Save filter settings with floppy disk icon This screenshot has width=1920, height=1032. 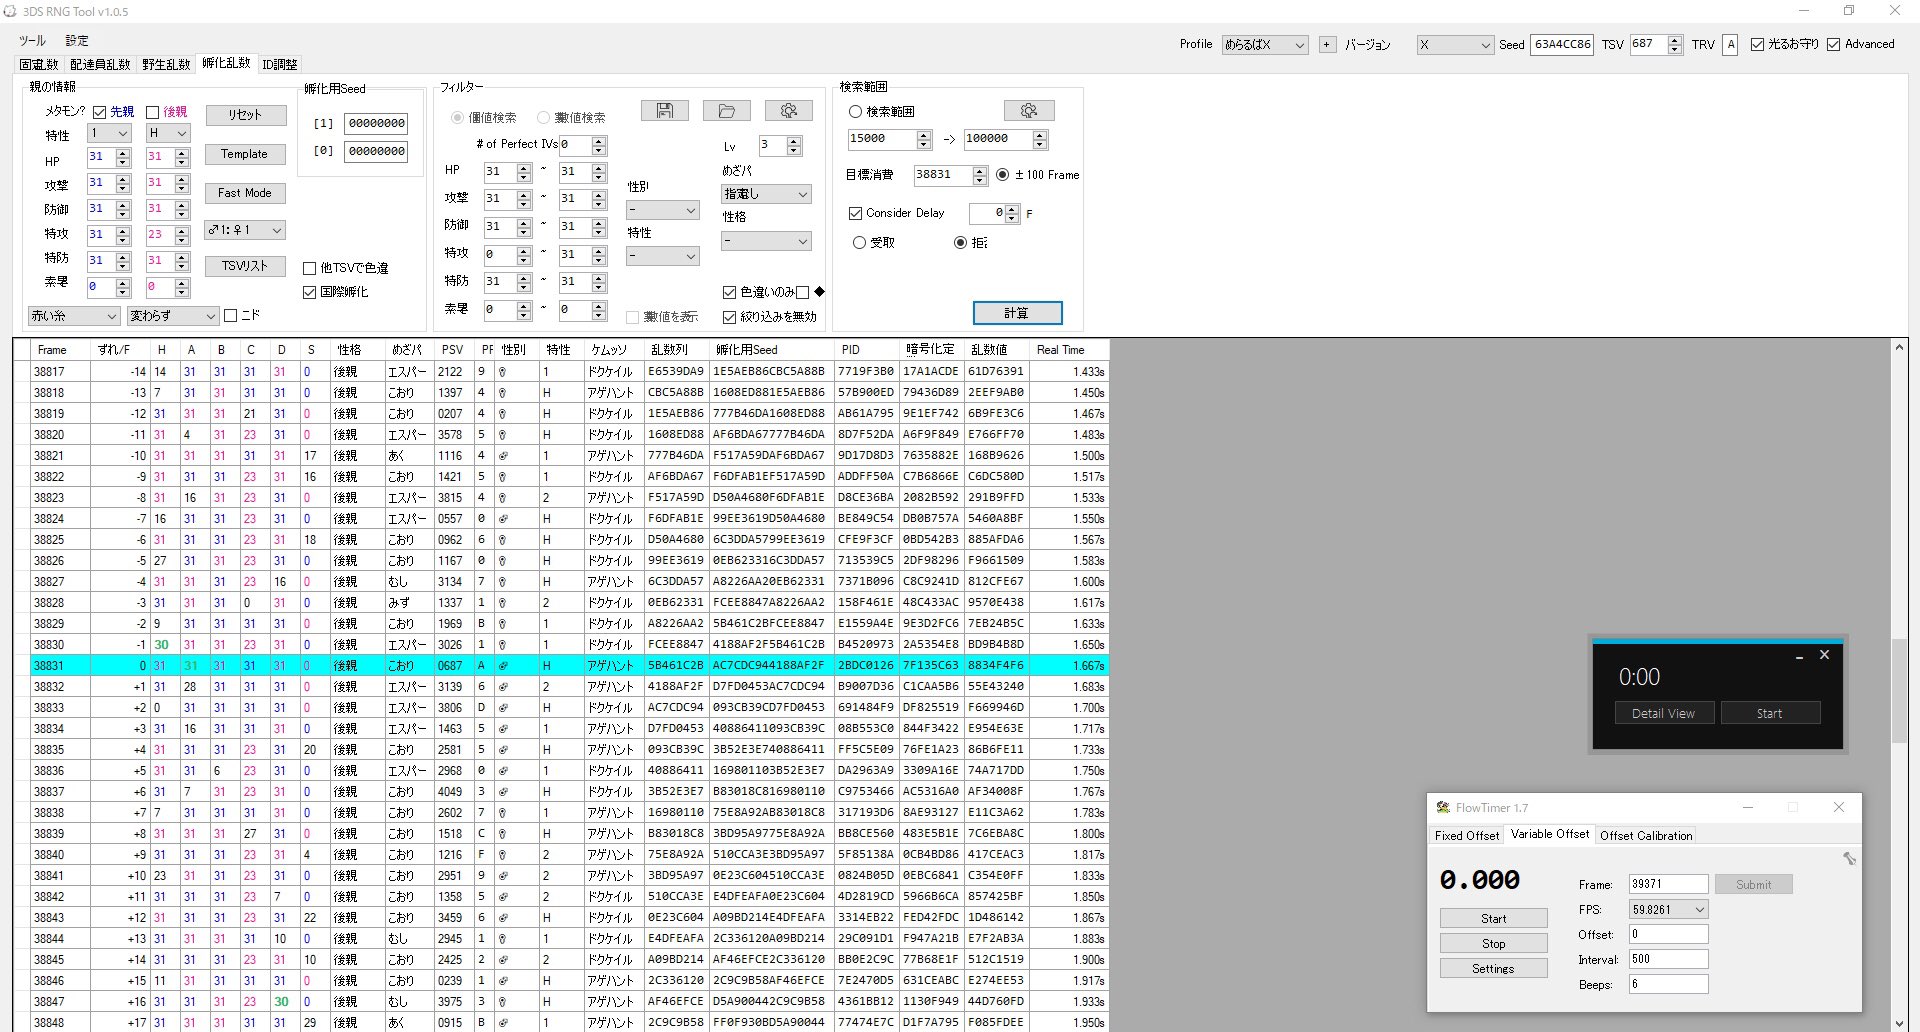(665, 111)
